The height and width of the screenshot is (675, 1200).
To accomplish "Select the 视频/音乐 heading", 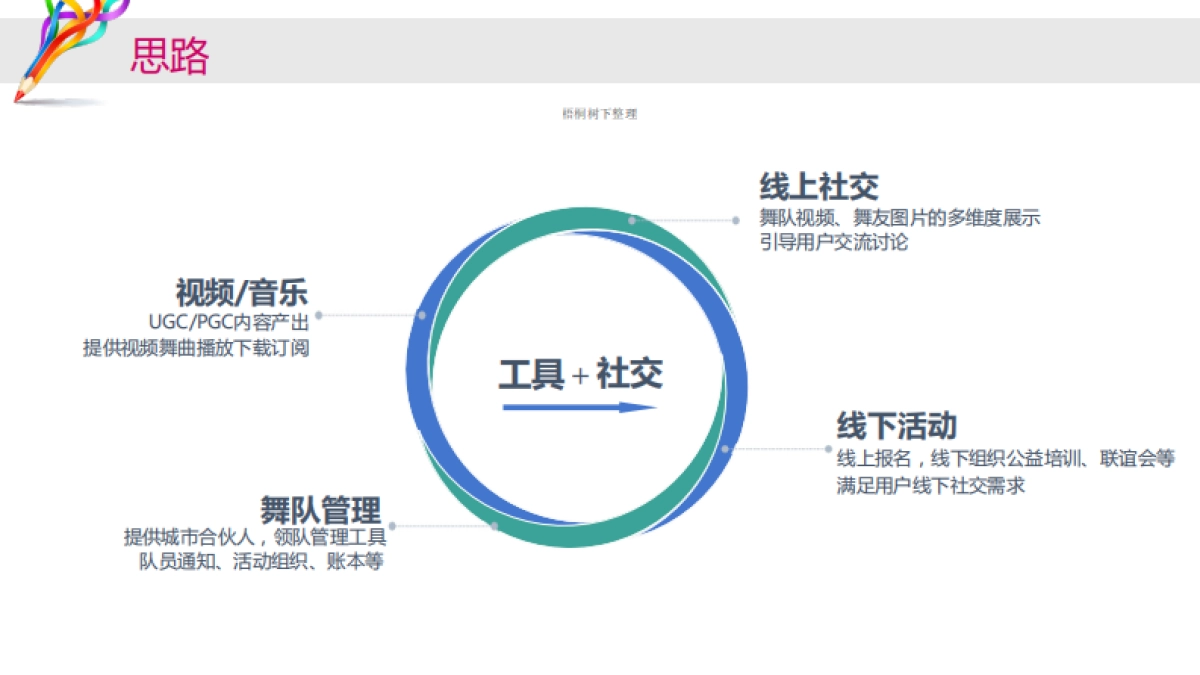I will click(240, 295).
